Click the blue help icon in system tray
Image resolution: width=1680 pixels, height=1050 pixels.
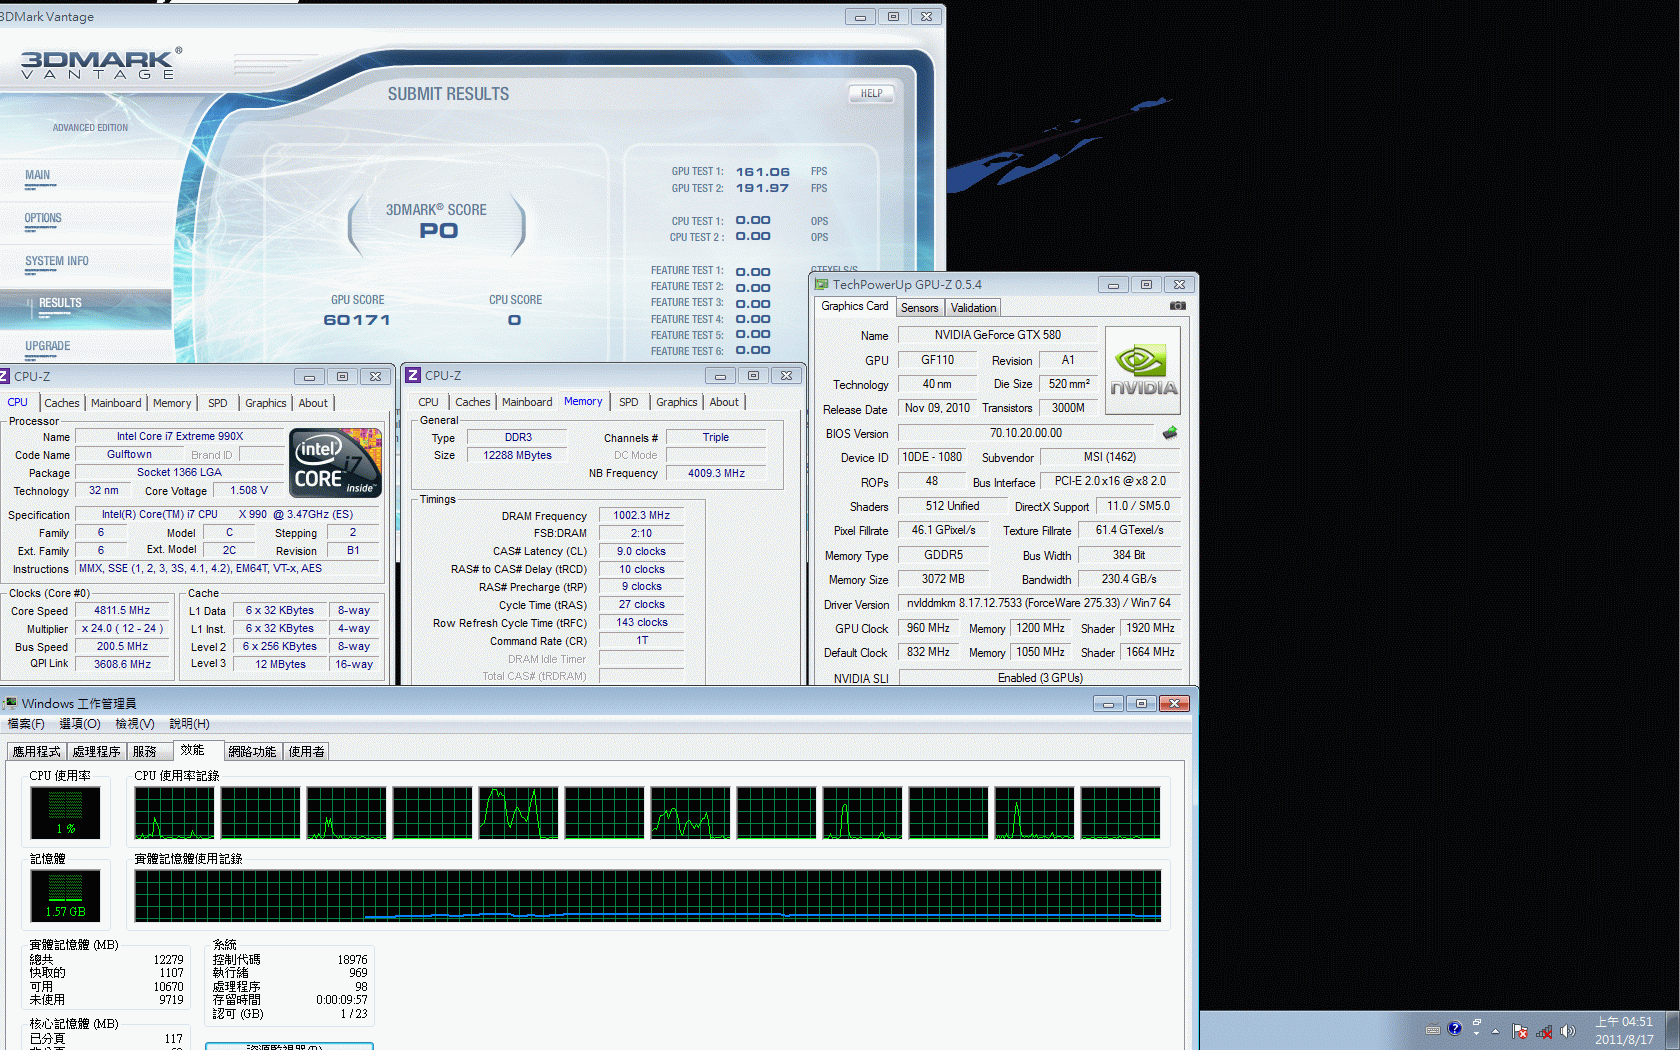(1455, 1028)
